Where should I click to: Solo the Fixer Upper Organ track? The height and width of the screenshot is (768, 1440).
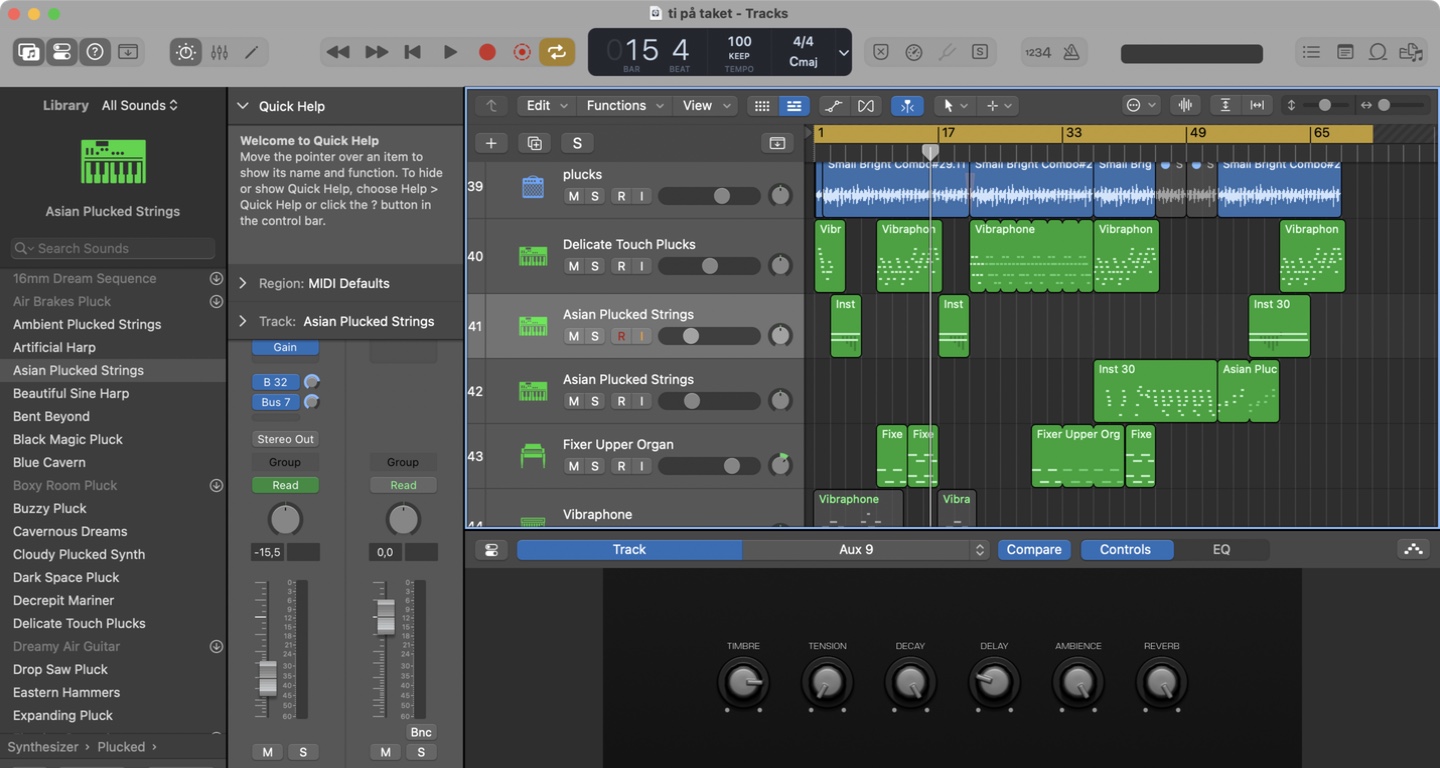(x=595, y=466)
